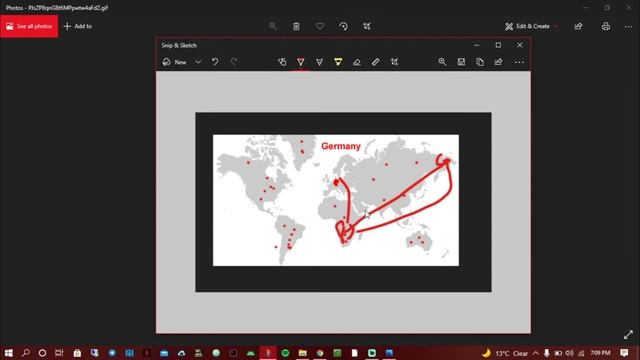Expand the hidden system tray icons chevron
Viewport: 640px width, 360px height.
tap(536, 353)
